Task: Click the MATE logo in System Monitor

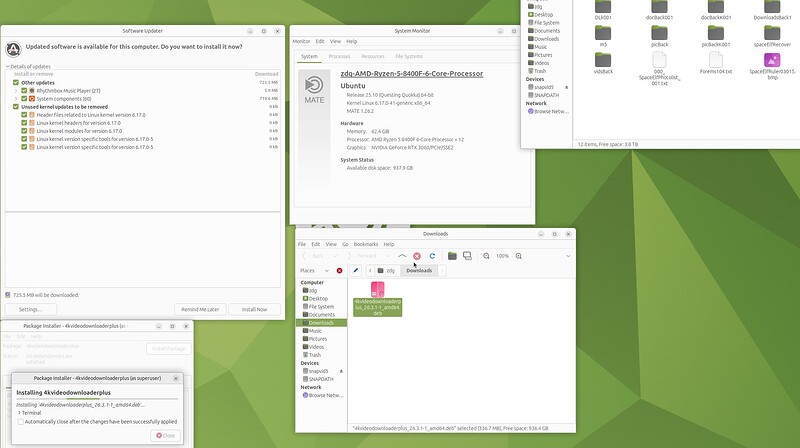Action: pyautogui.click(x=314, y=90)
